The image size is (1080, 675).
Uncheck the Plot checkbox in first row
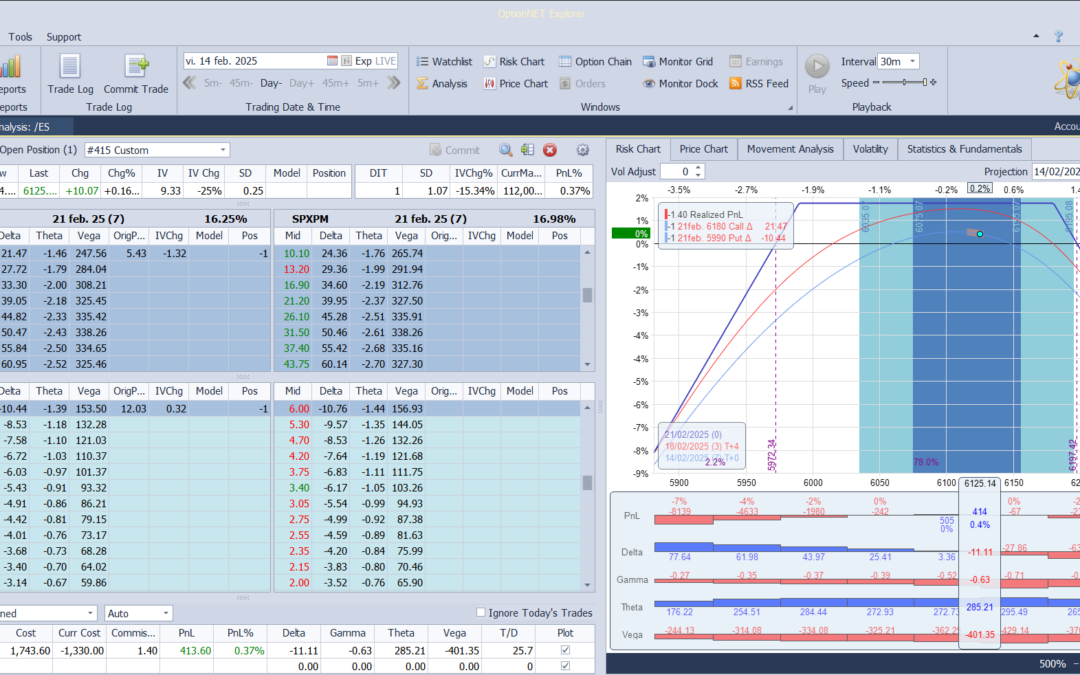(566, 651)
